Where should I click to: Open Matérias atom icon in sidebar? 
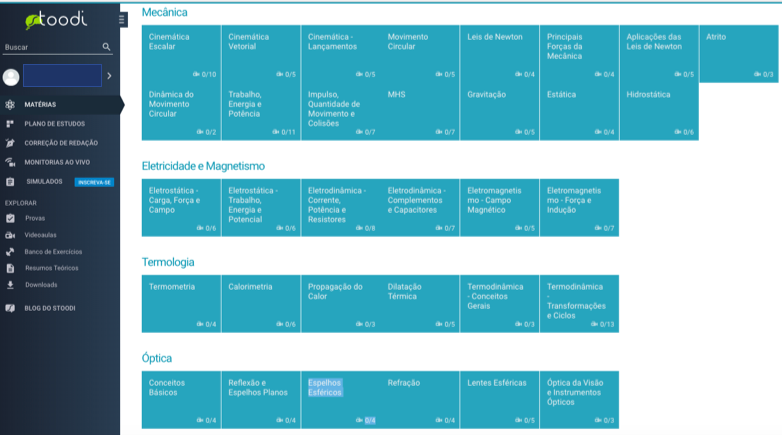(10, 105)
